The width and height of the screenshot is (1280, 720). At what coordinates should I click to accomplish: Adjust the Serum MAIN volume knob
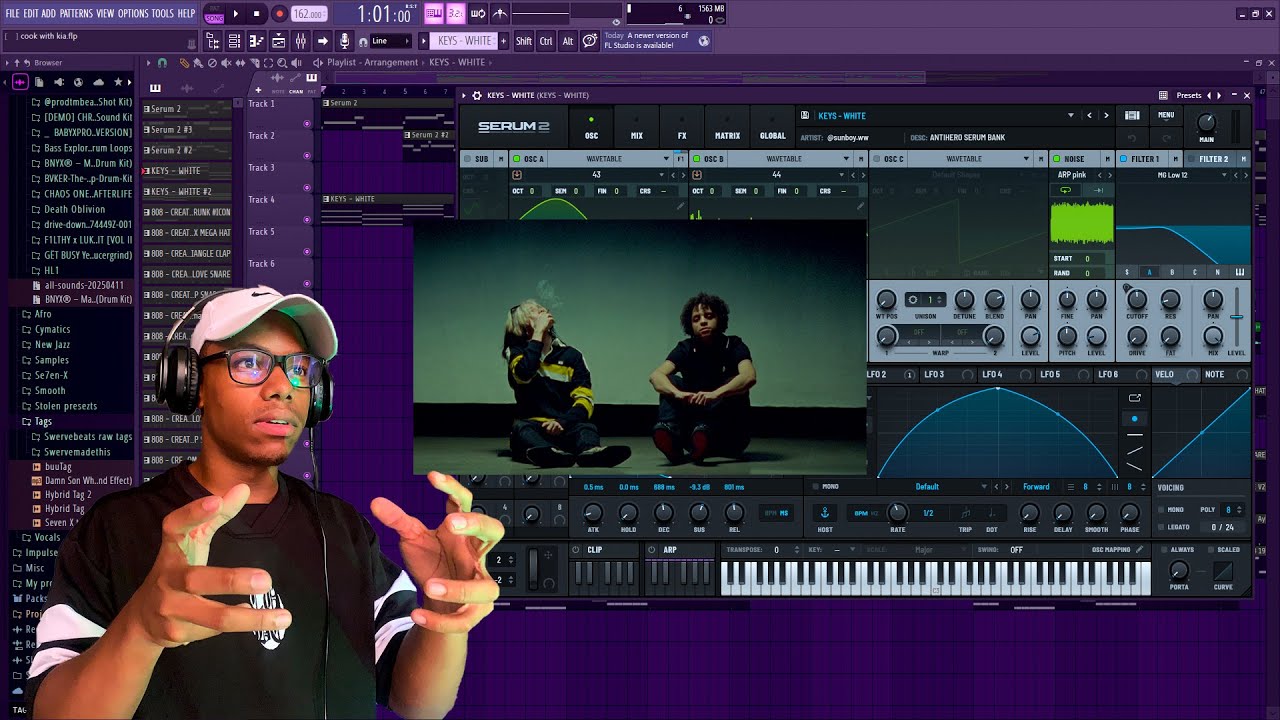(x=1206, y=122)
